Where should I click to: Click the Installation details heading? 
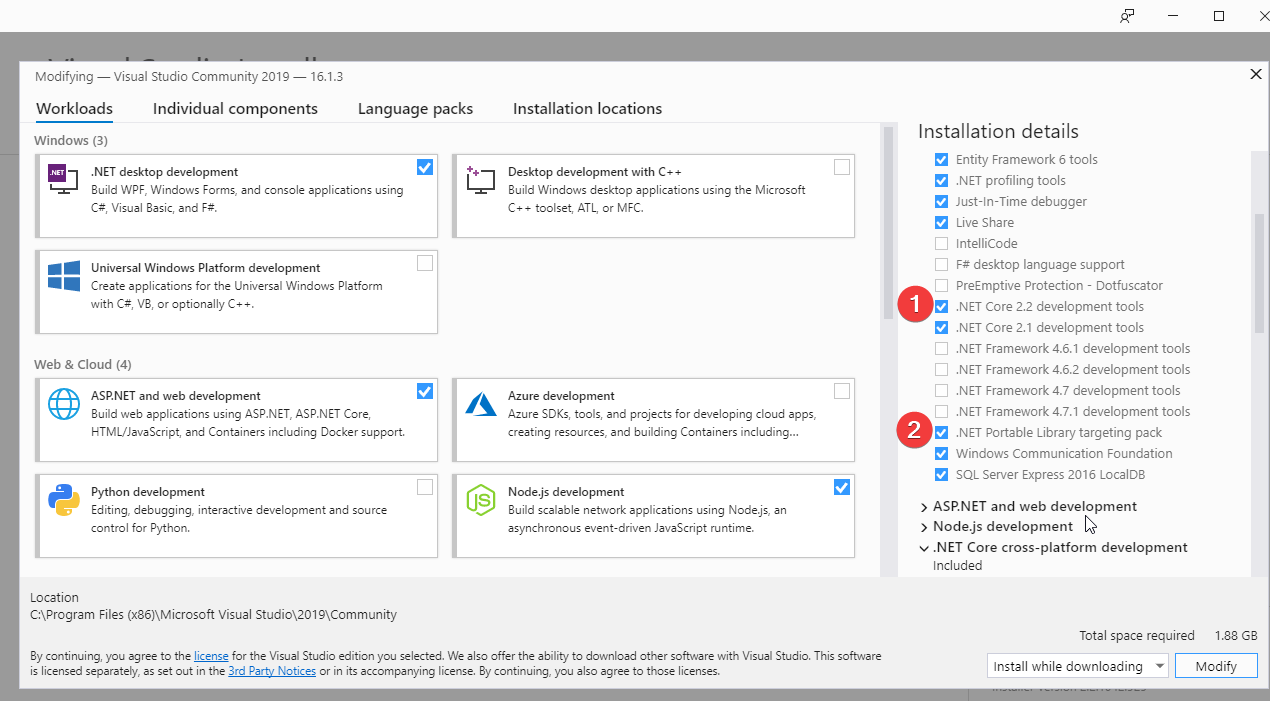998,131
